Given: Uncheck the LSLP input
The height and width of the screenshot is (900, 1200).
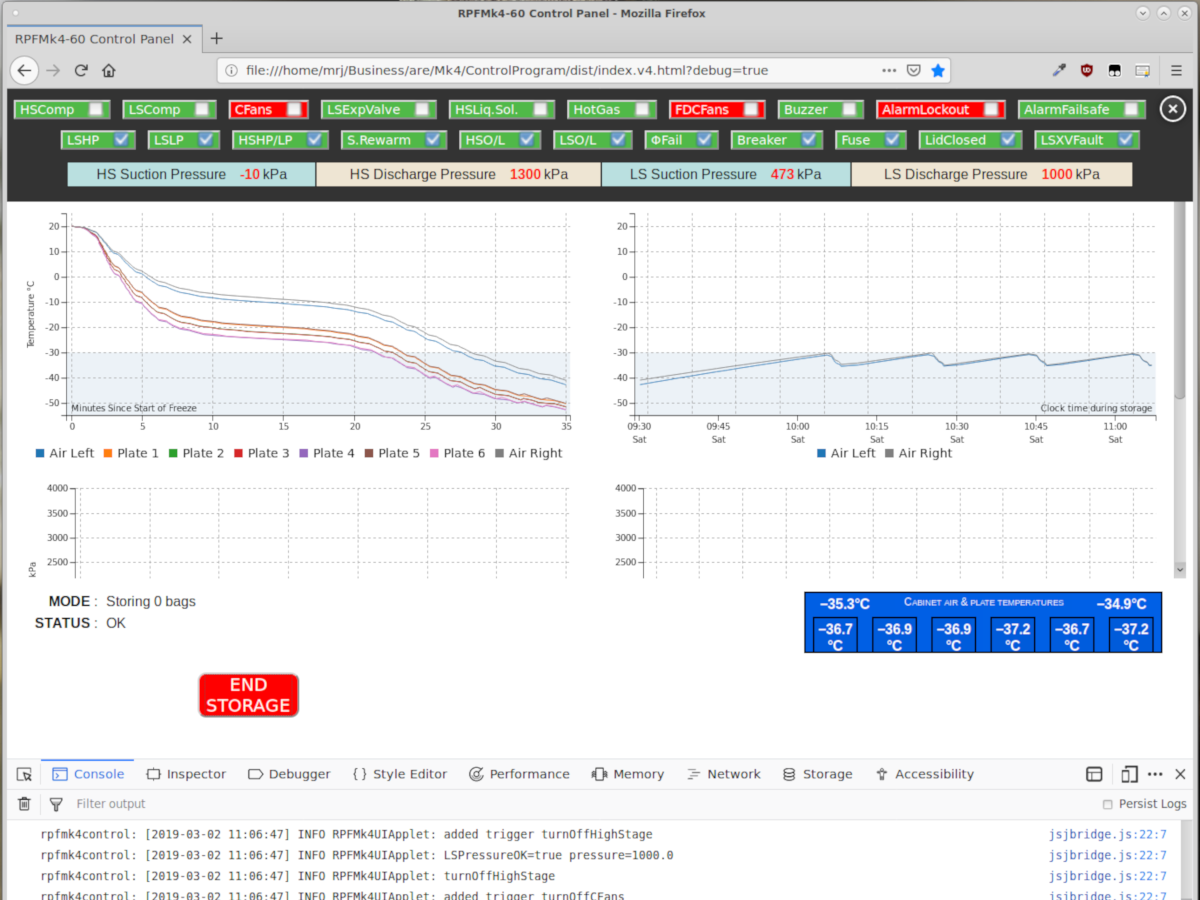Looking at the screenshot, I should point(206,140).
